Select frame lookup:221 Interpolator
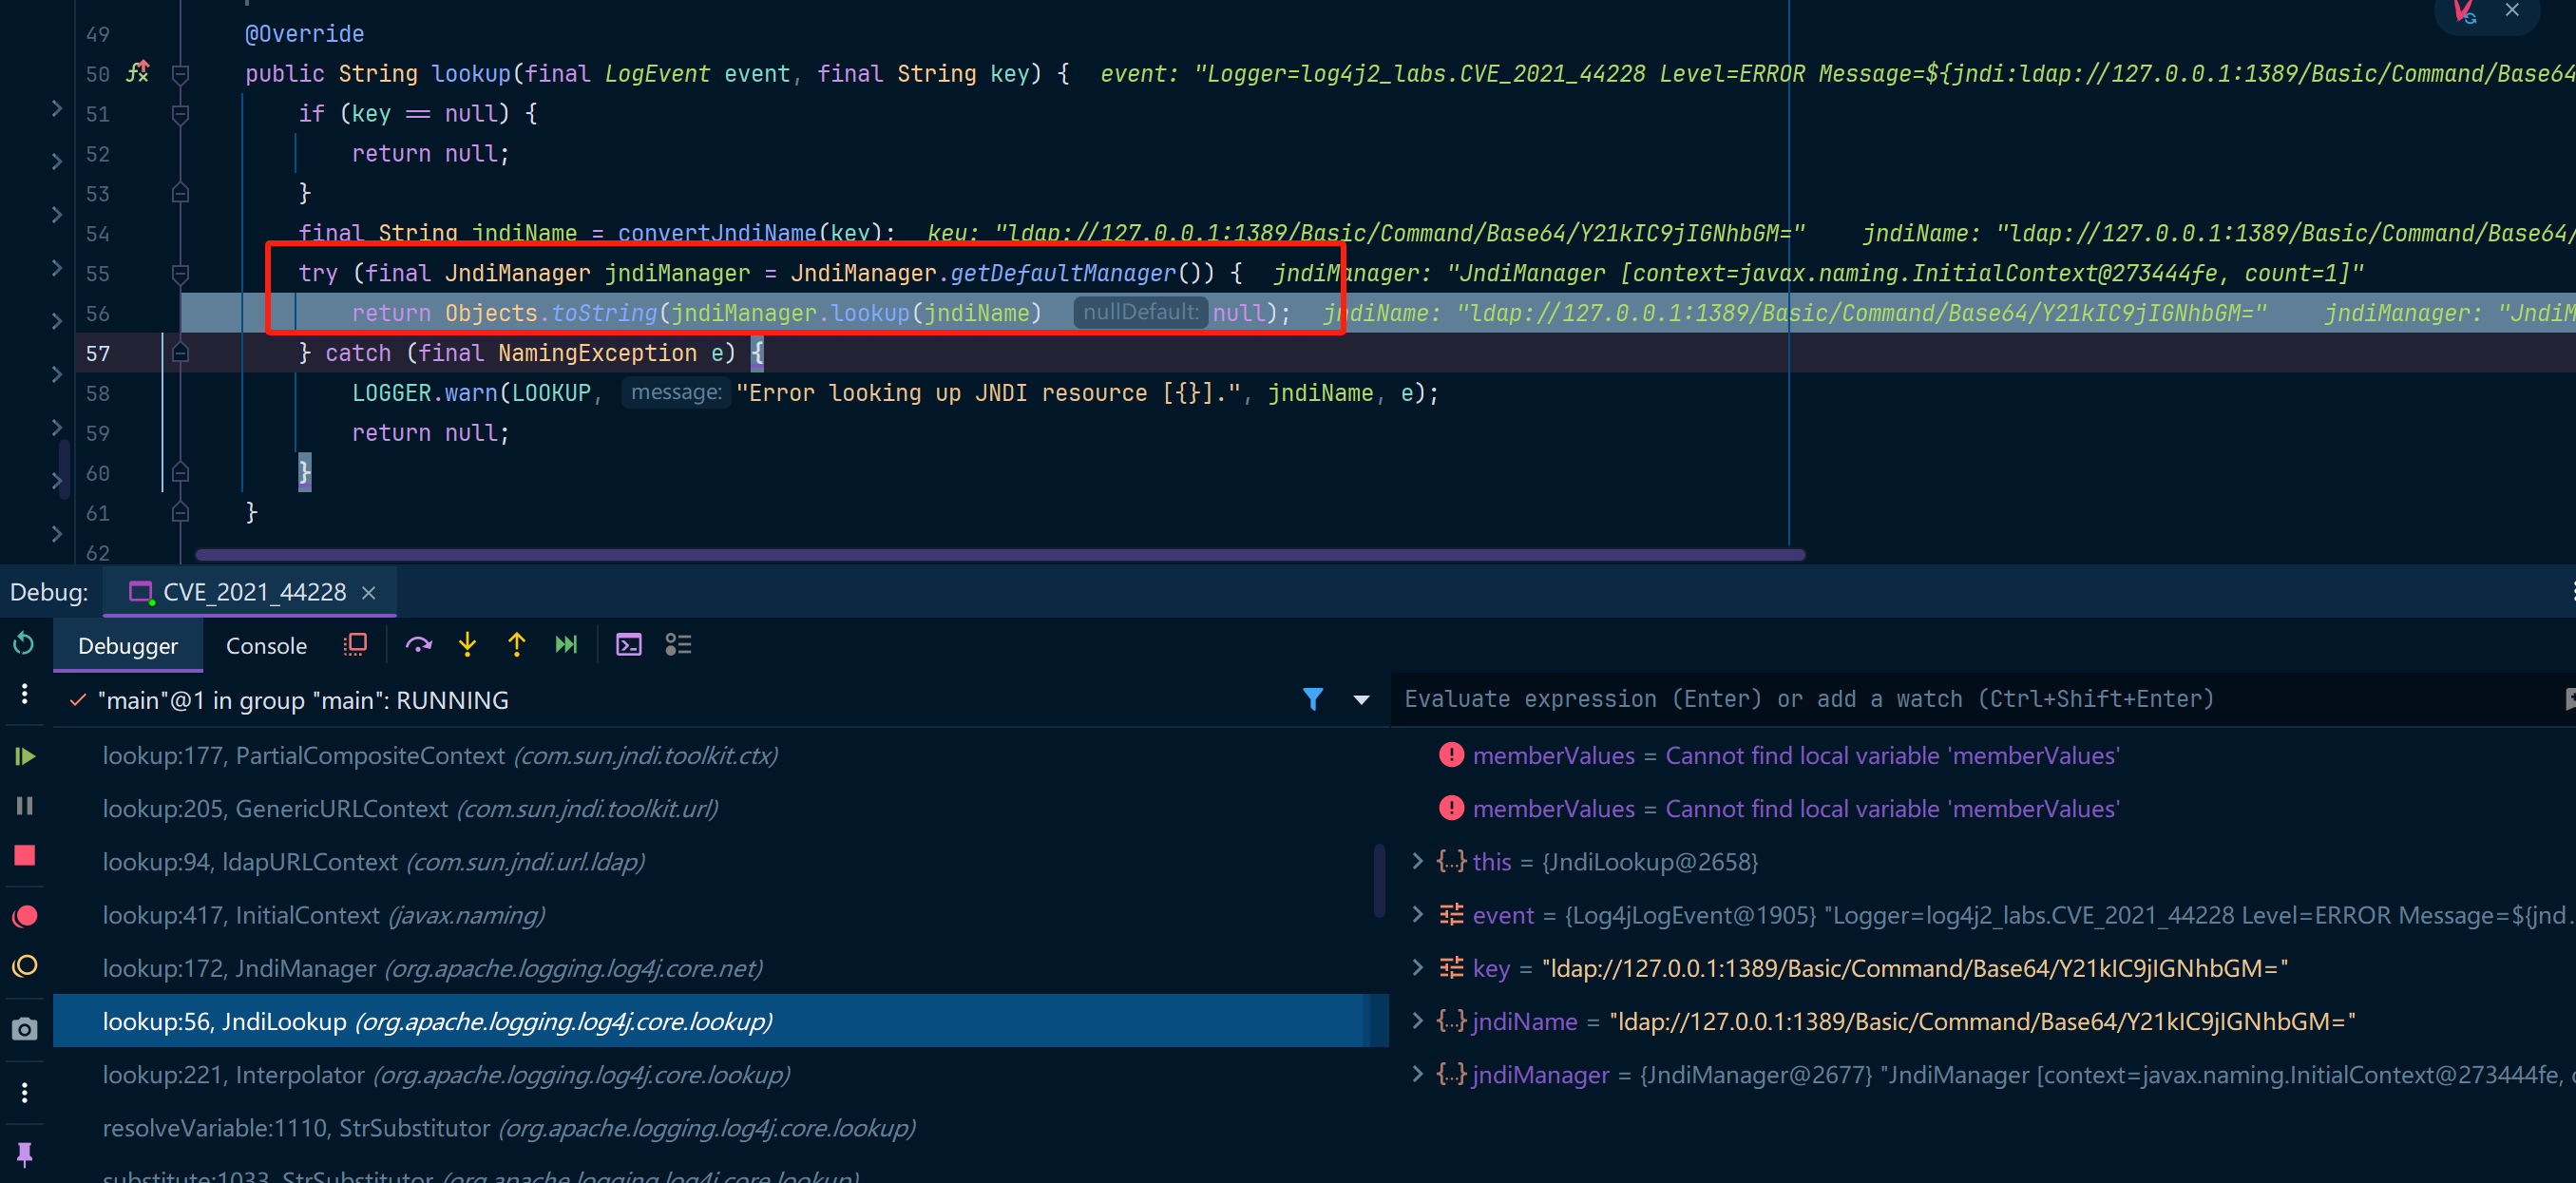 [x=720, y=1074]
